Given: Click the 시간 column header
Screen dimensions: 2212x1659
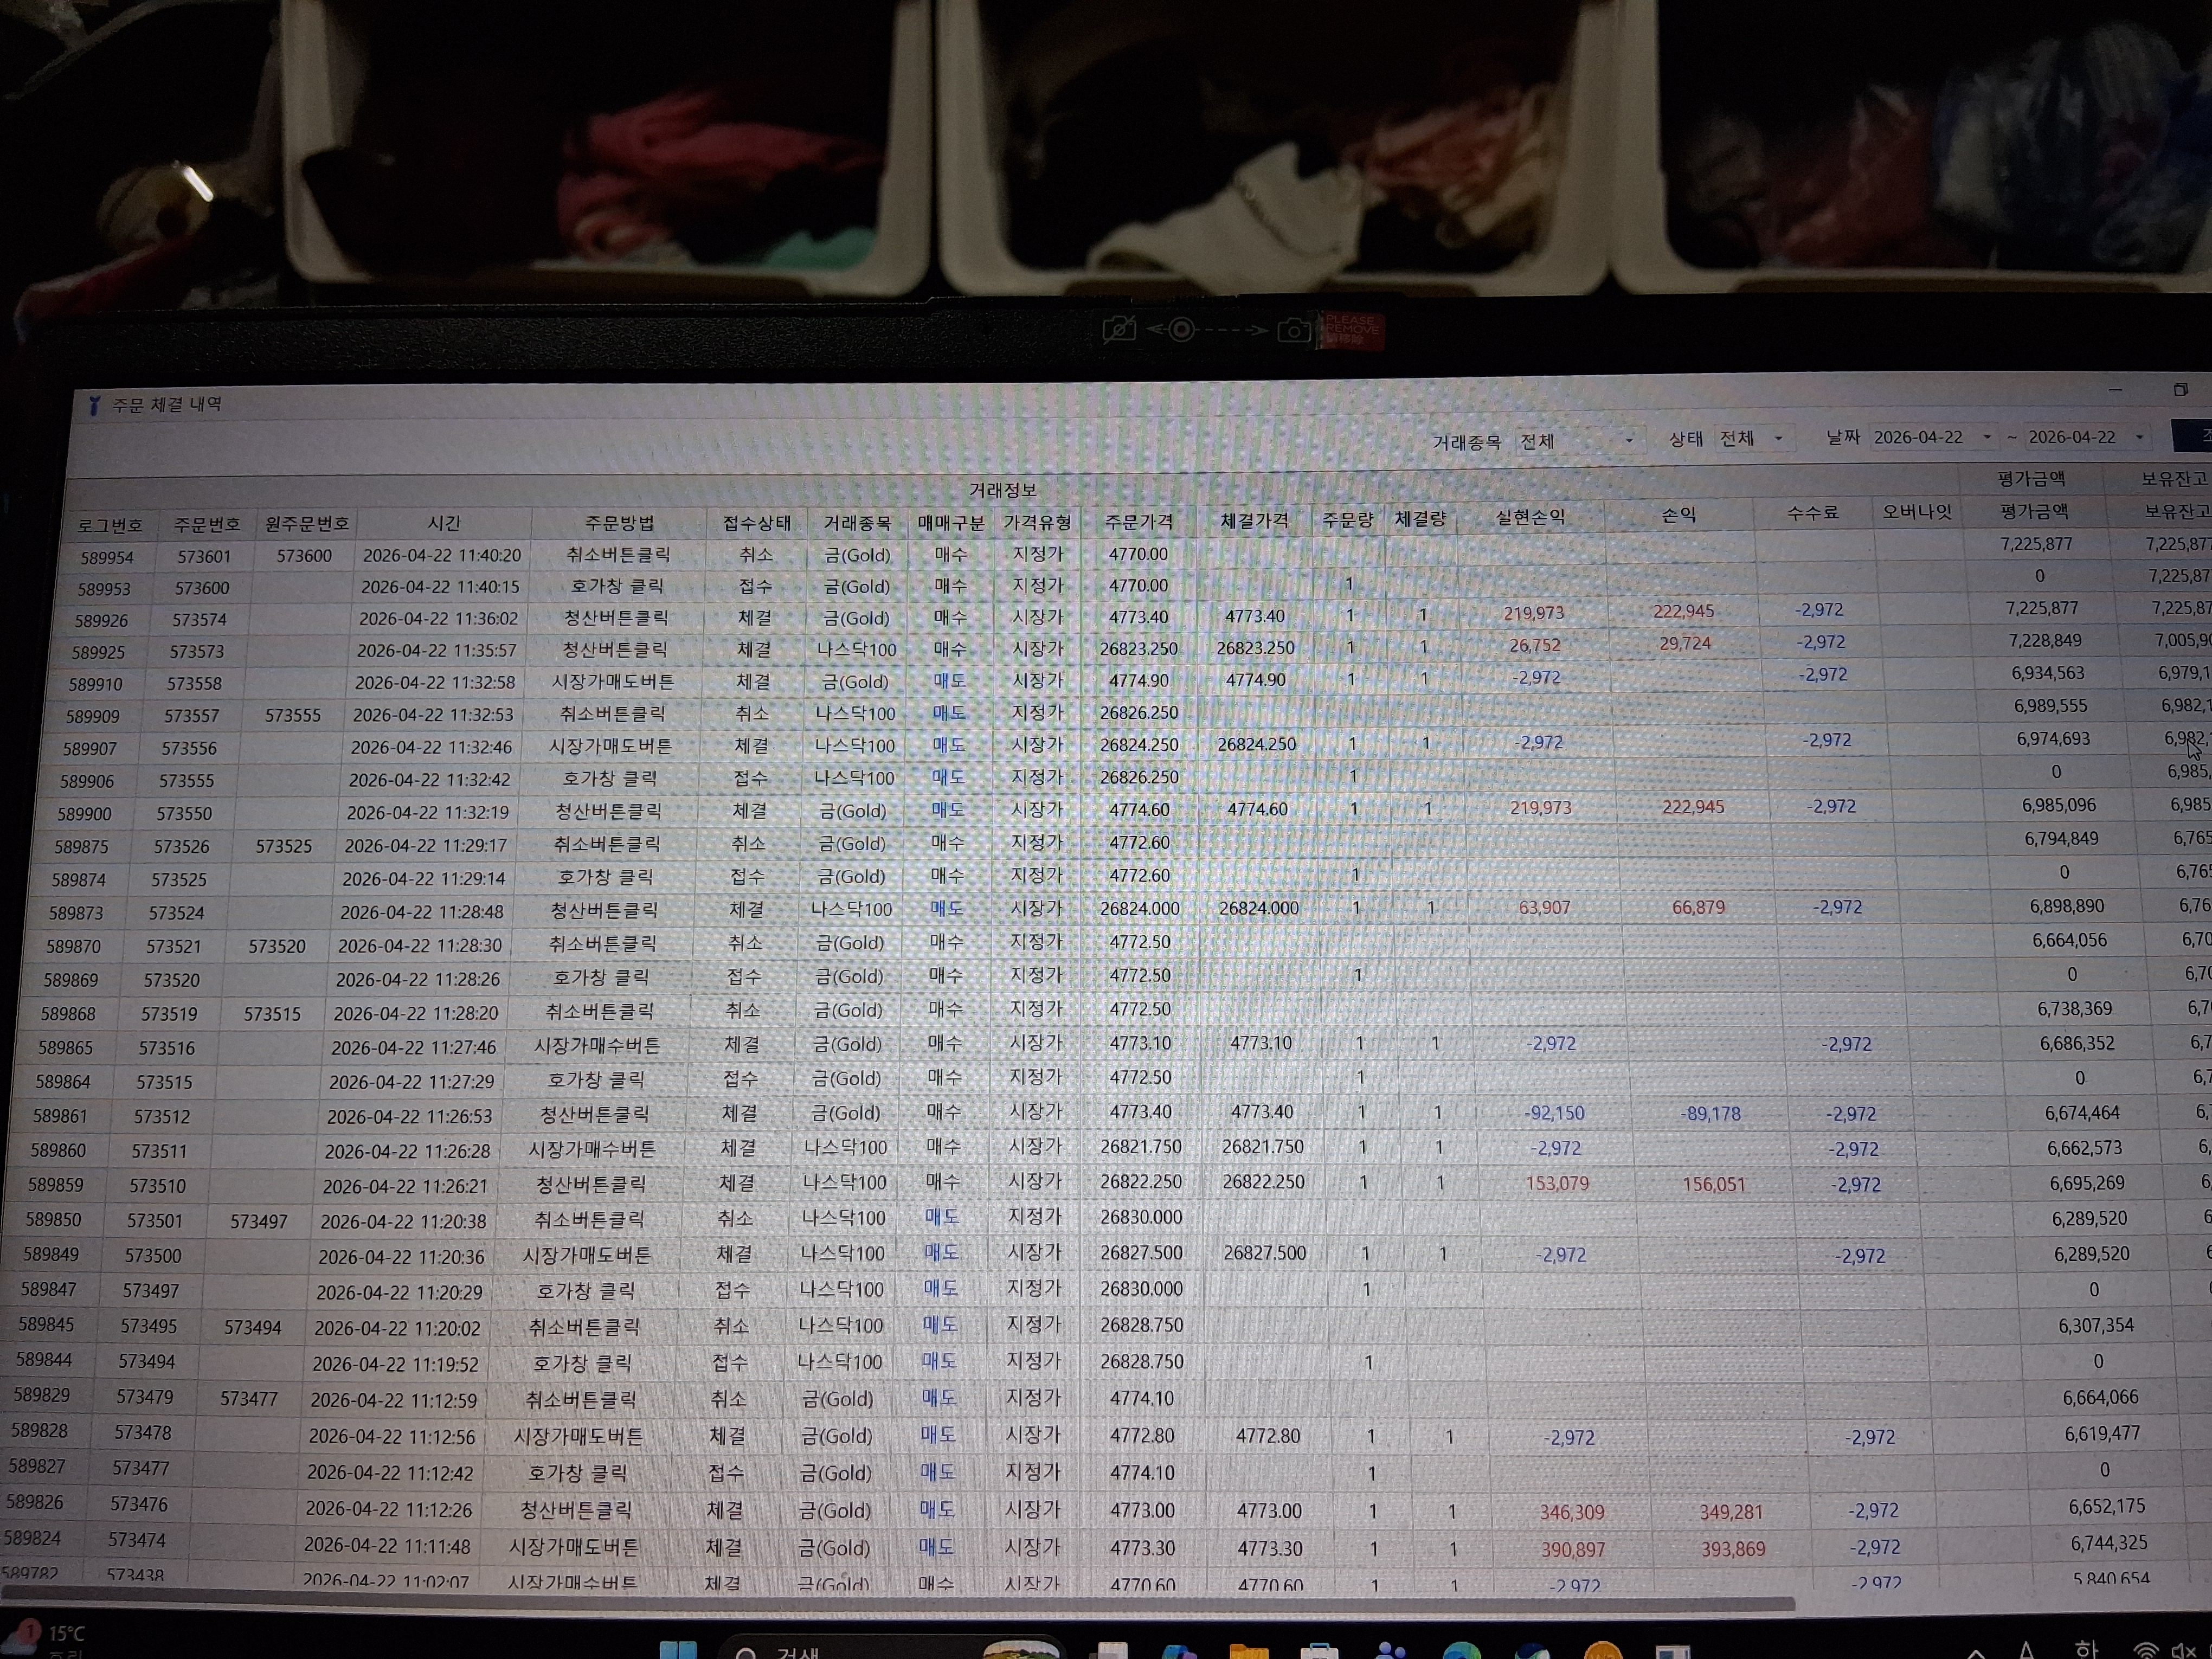Looking at the screenshot, I should [444, 522].
